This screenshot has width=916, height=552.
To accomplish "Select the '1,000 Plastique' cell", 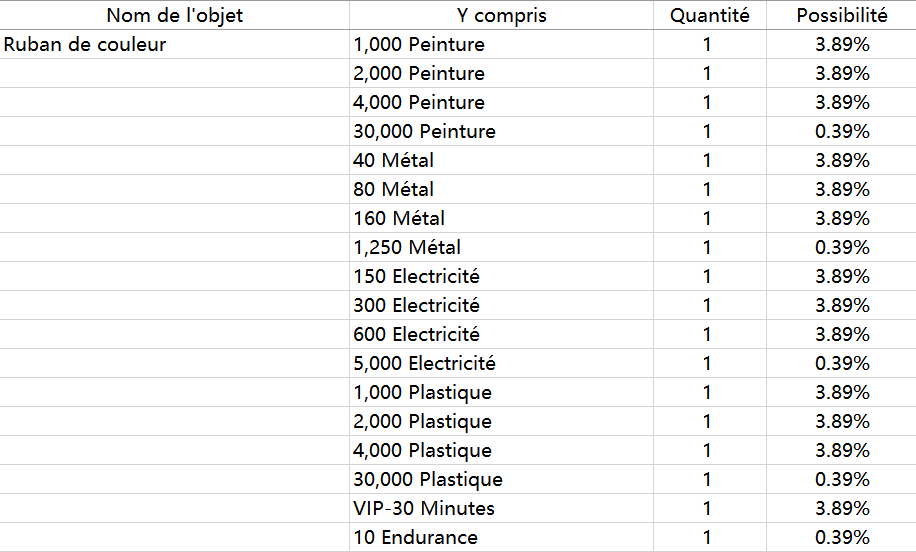I will (x=501, y=392).
